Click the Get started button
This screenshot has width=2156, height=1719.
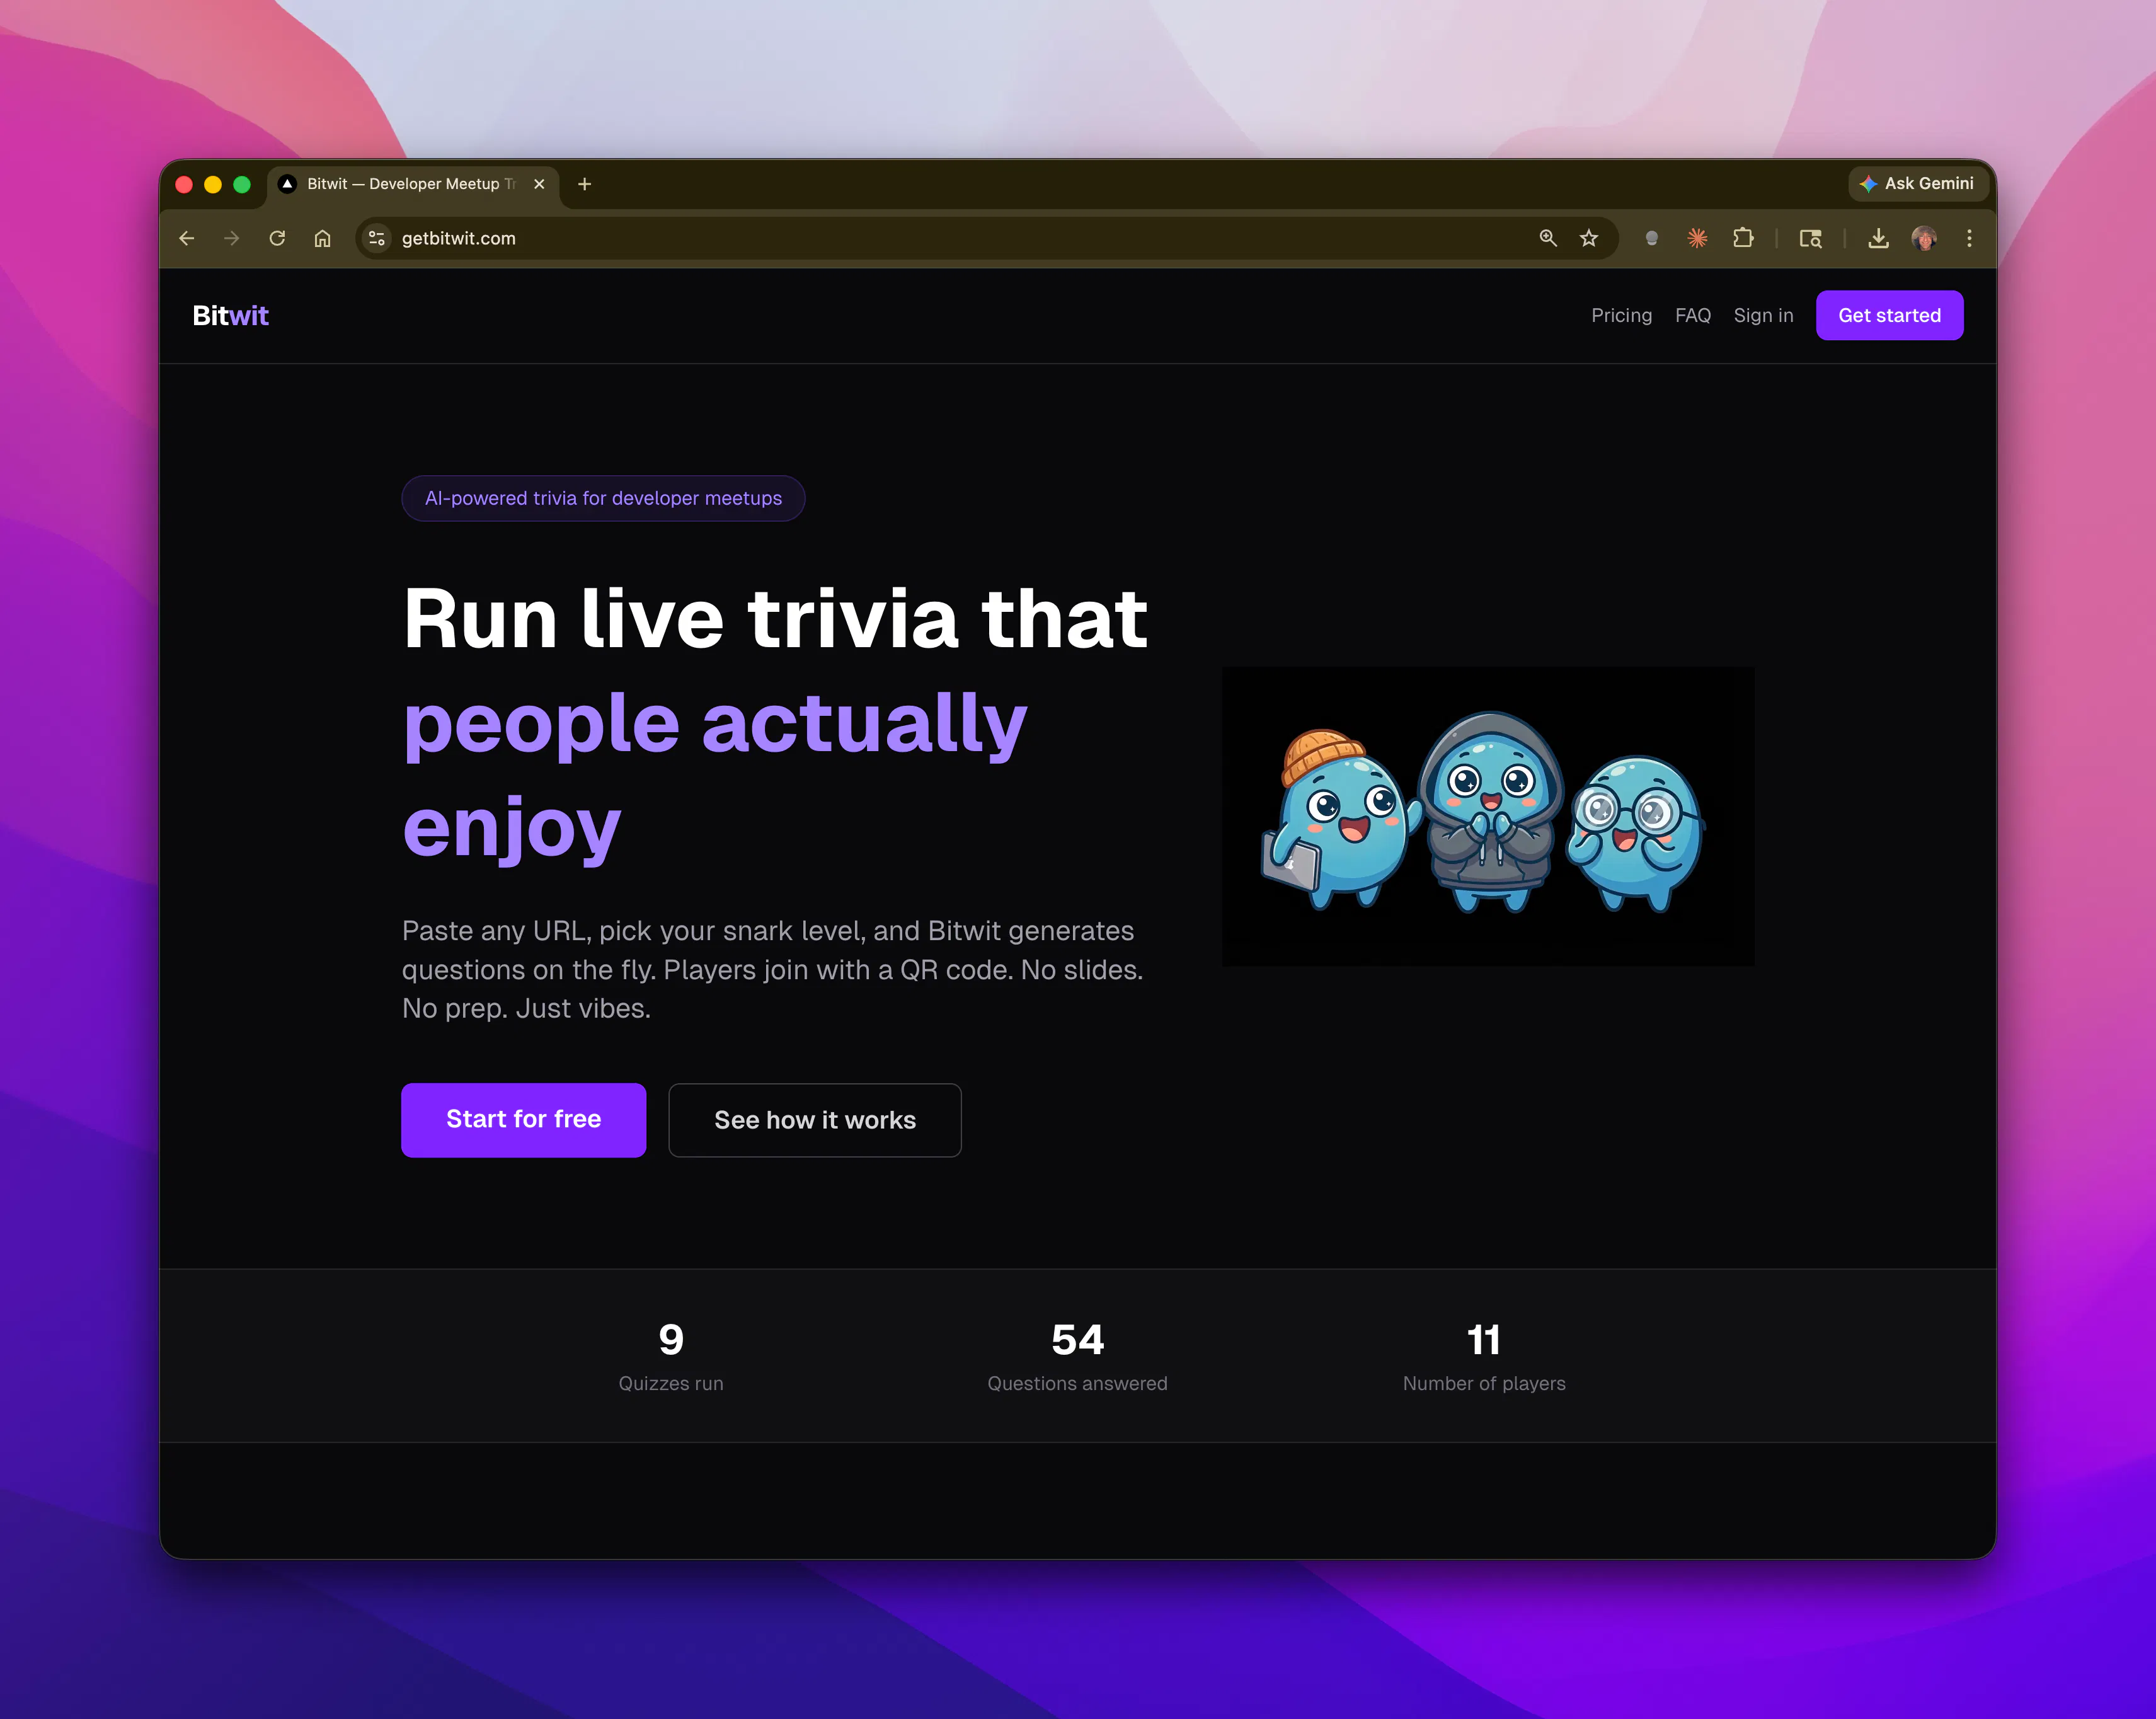pos(1889,316)
